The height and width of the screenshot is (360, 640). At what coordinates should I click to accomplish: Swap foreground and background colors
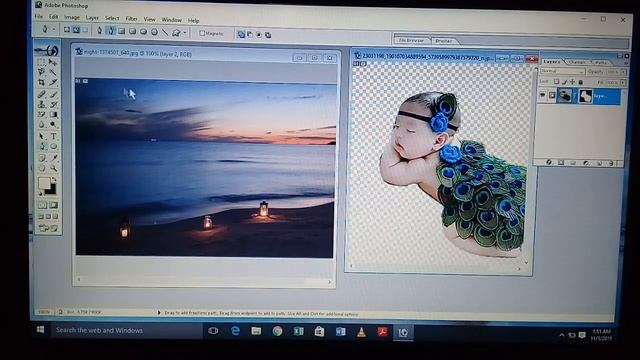click(x=54, y=179)
